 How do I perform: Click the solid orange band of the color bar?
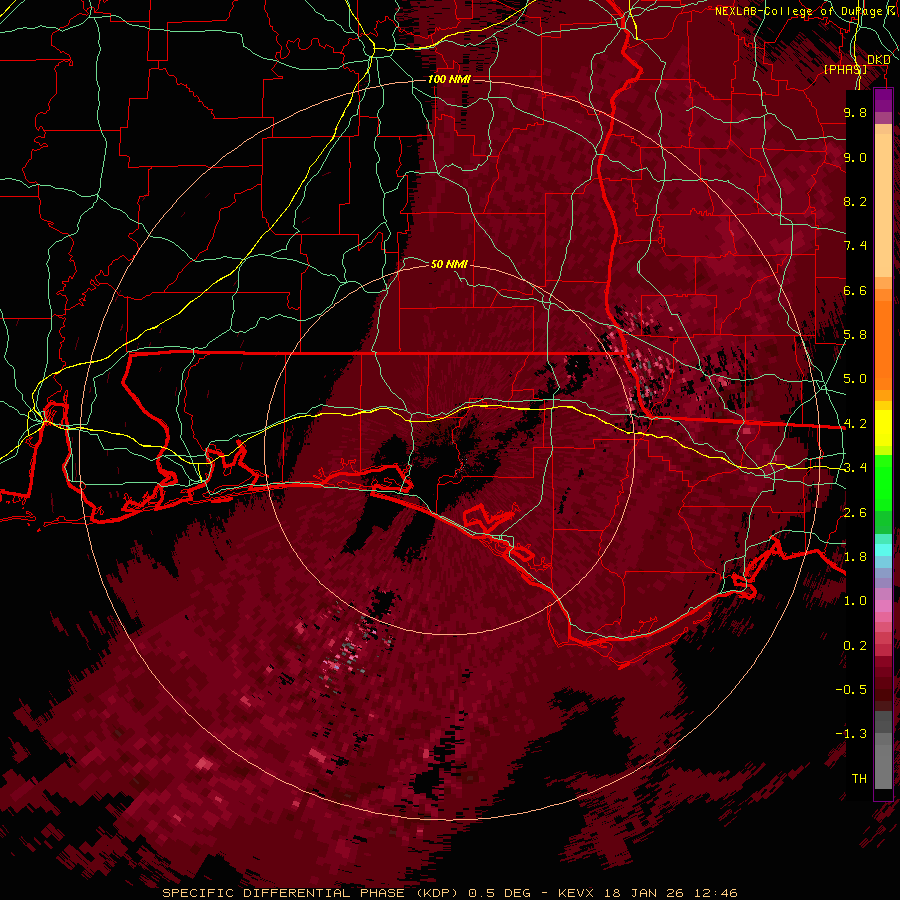[x=883, y=345]
